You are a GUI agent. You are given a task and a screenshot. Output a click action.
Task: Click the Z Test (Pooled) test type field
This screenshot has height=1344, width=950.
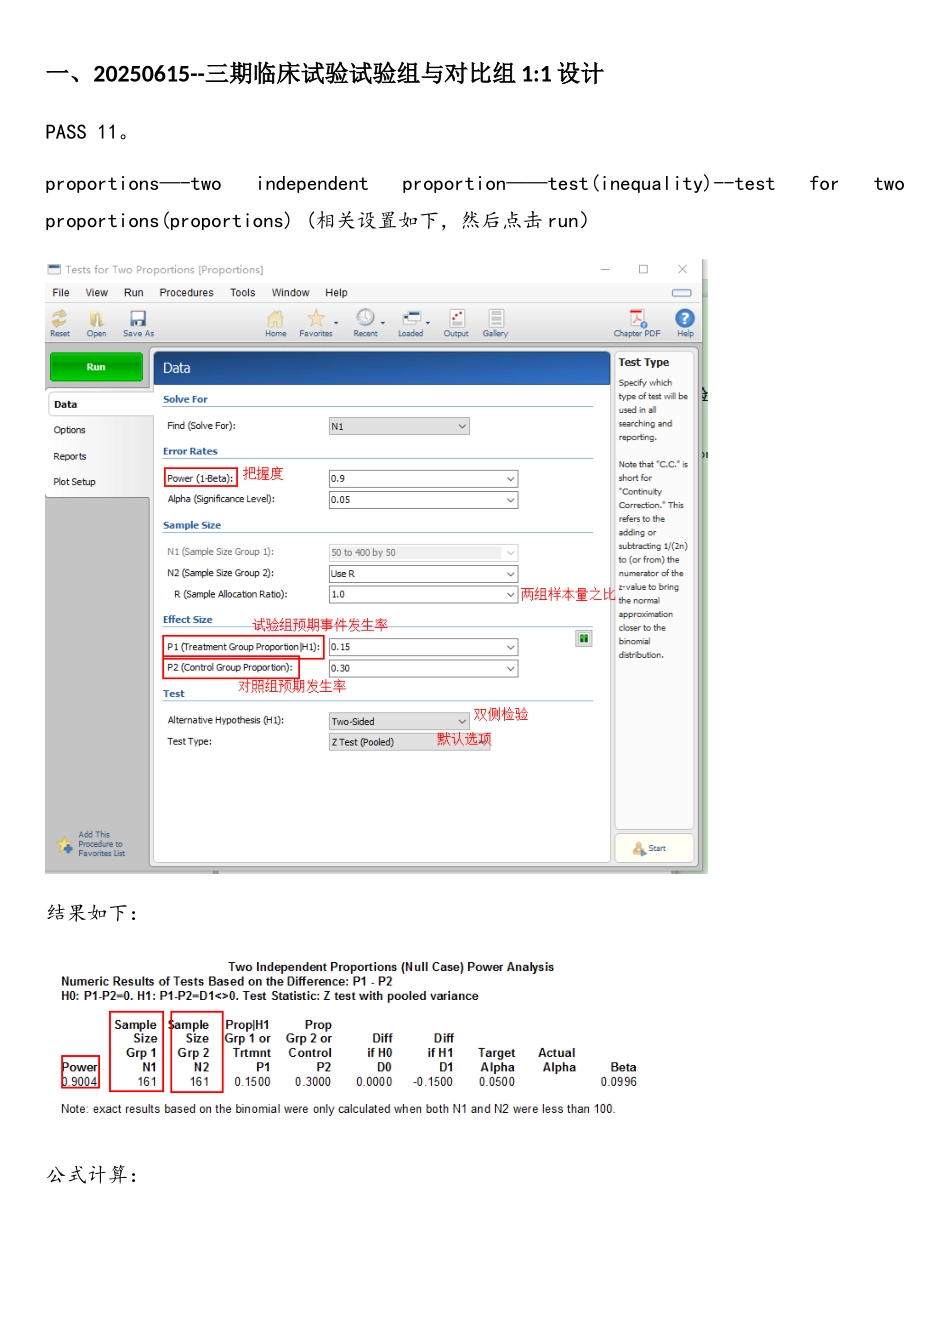pos(410,742)
